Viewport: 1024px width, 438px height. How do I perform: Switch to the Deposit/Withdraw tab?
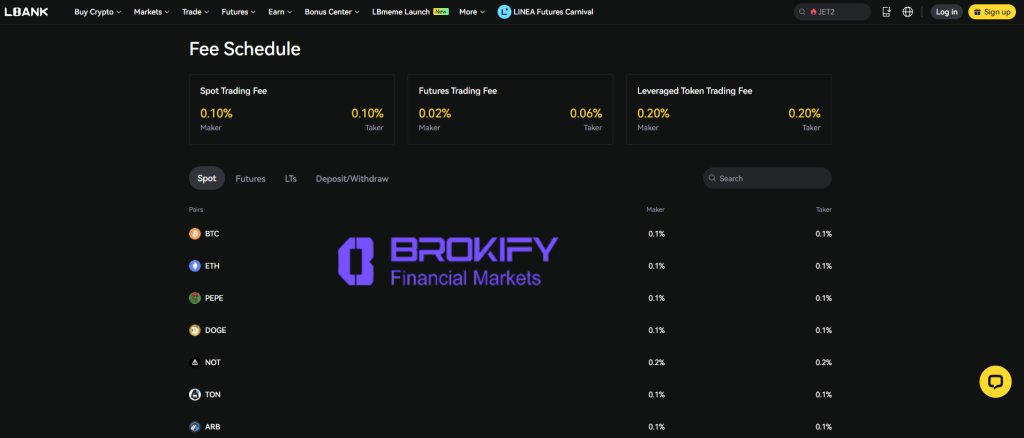[x=352, y=178]
